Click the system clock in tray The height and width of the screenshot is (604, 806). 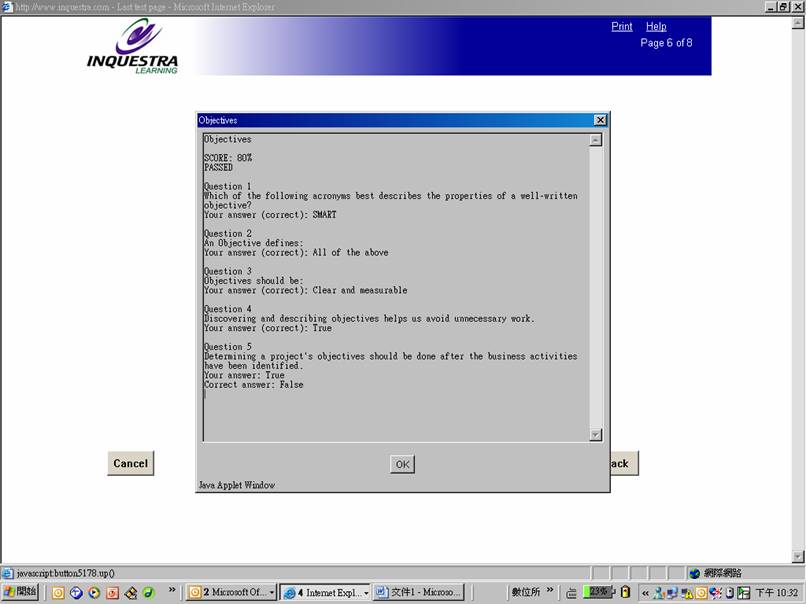777,592
